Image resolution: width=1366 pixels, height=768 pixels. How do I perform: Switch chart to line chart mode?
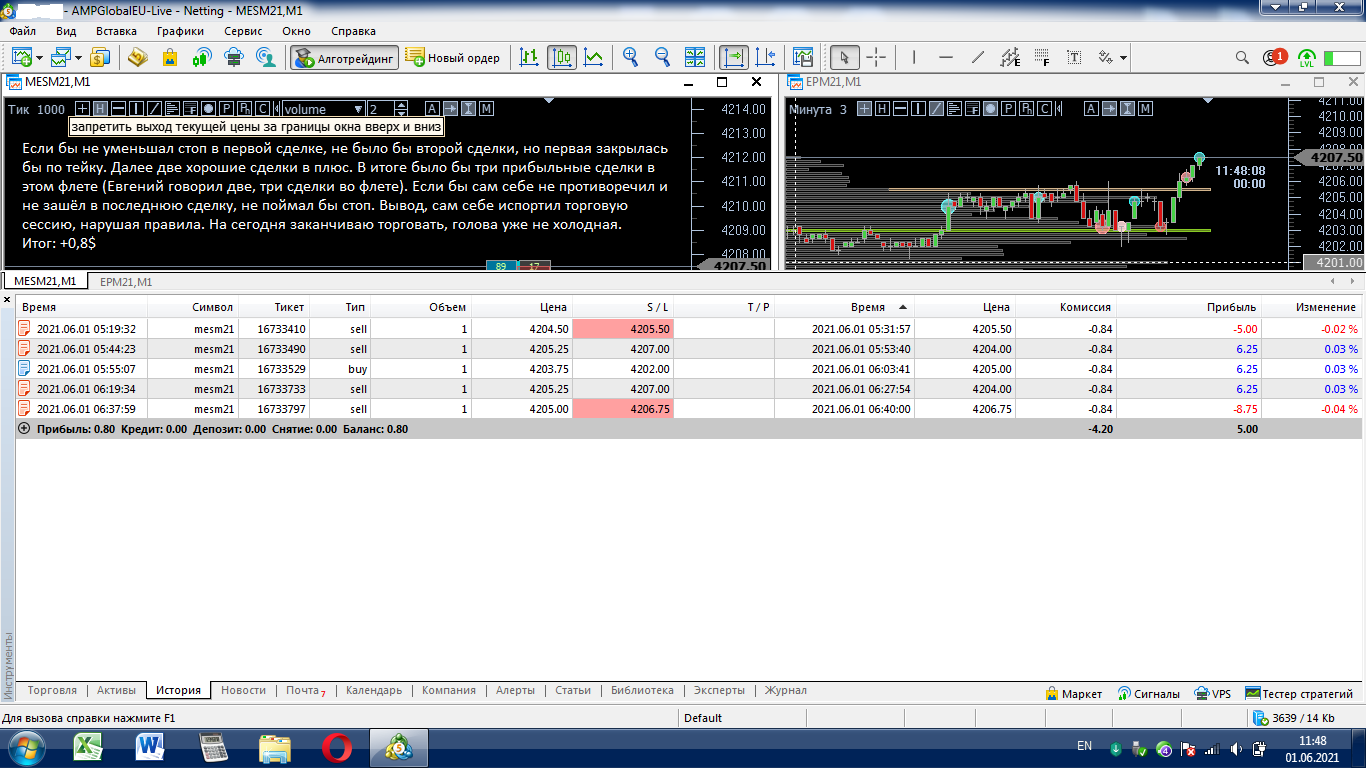(x=594, y=57)
